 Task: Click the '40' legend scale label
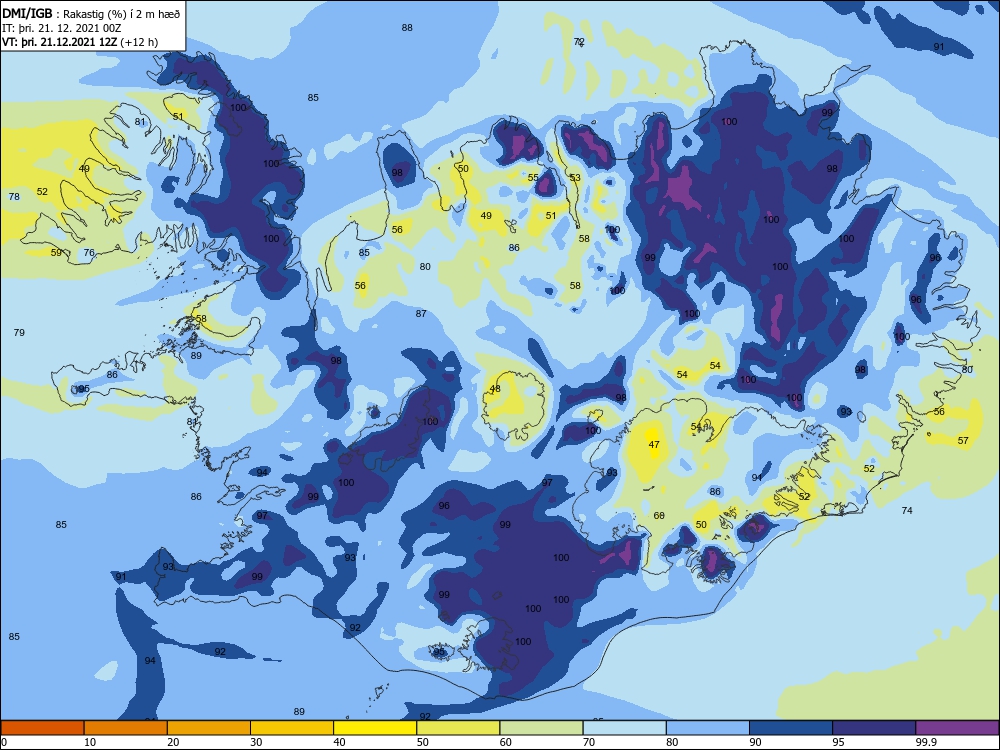339,742
